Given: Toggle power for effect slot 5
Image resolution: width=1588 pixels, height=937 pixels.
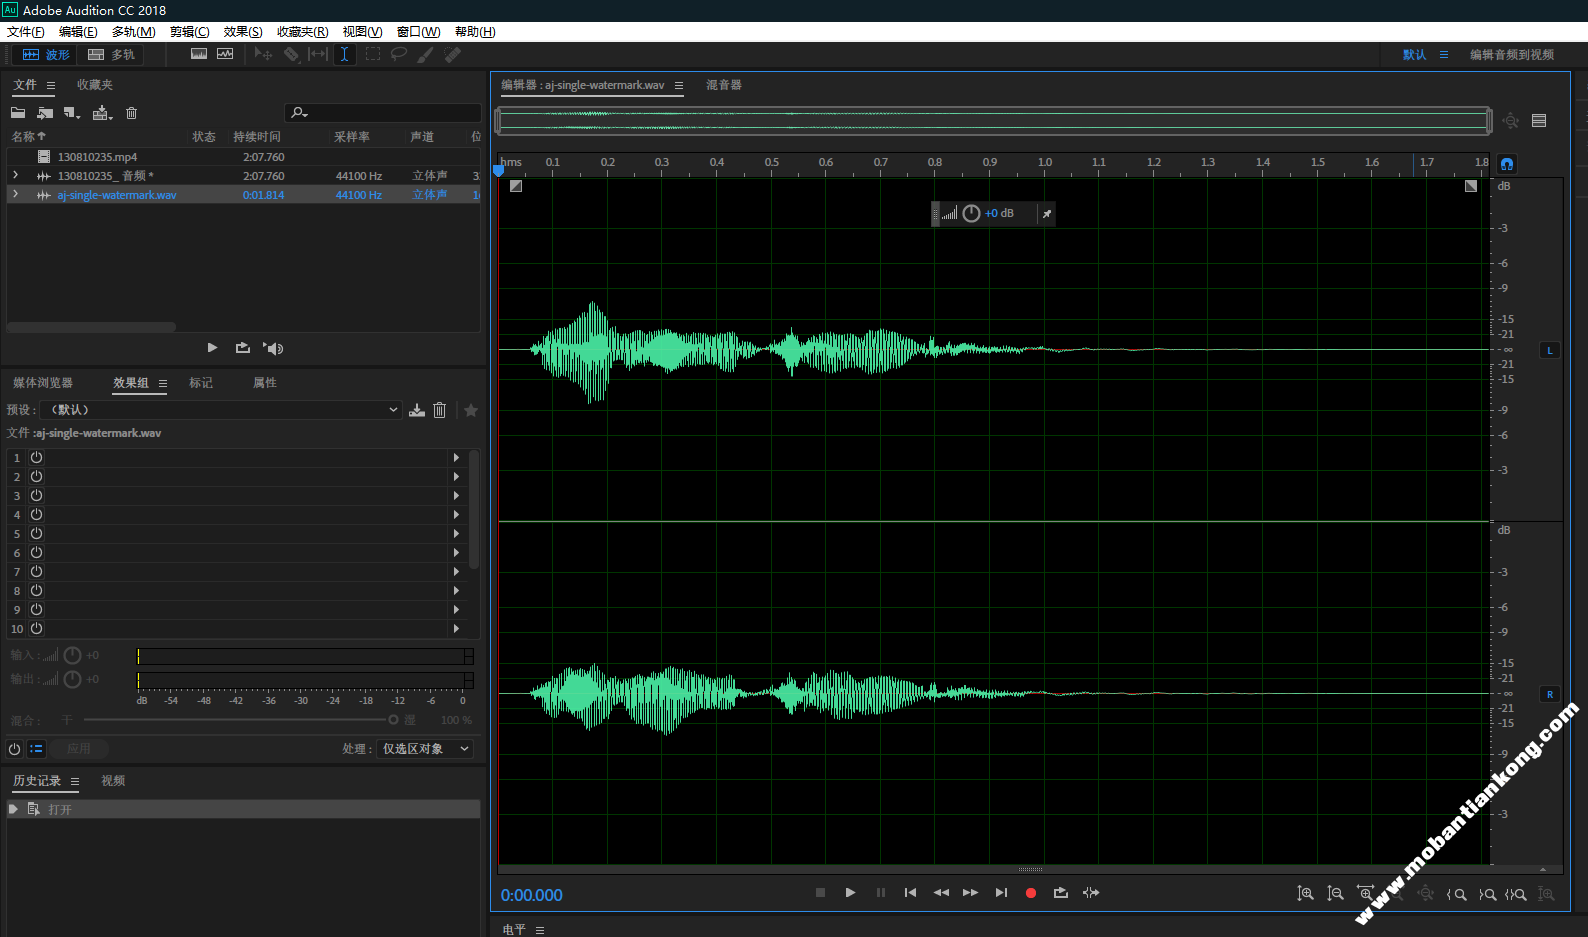Looking at the screenshot, I should pyautogui.click(x=37, y=533).
